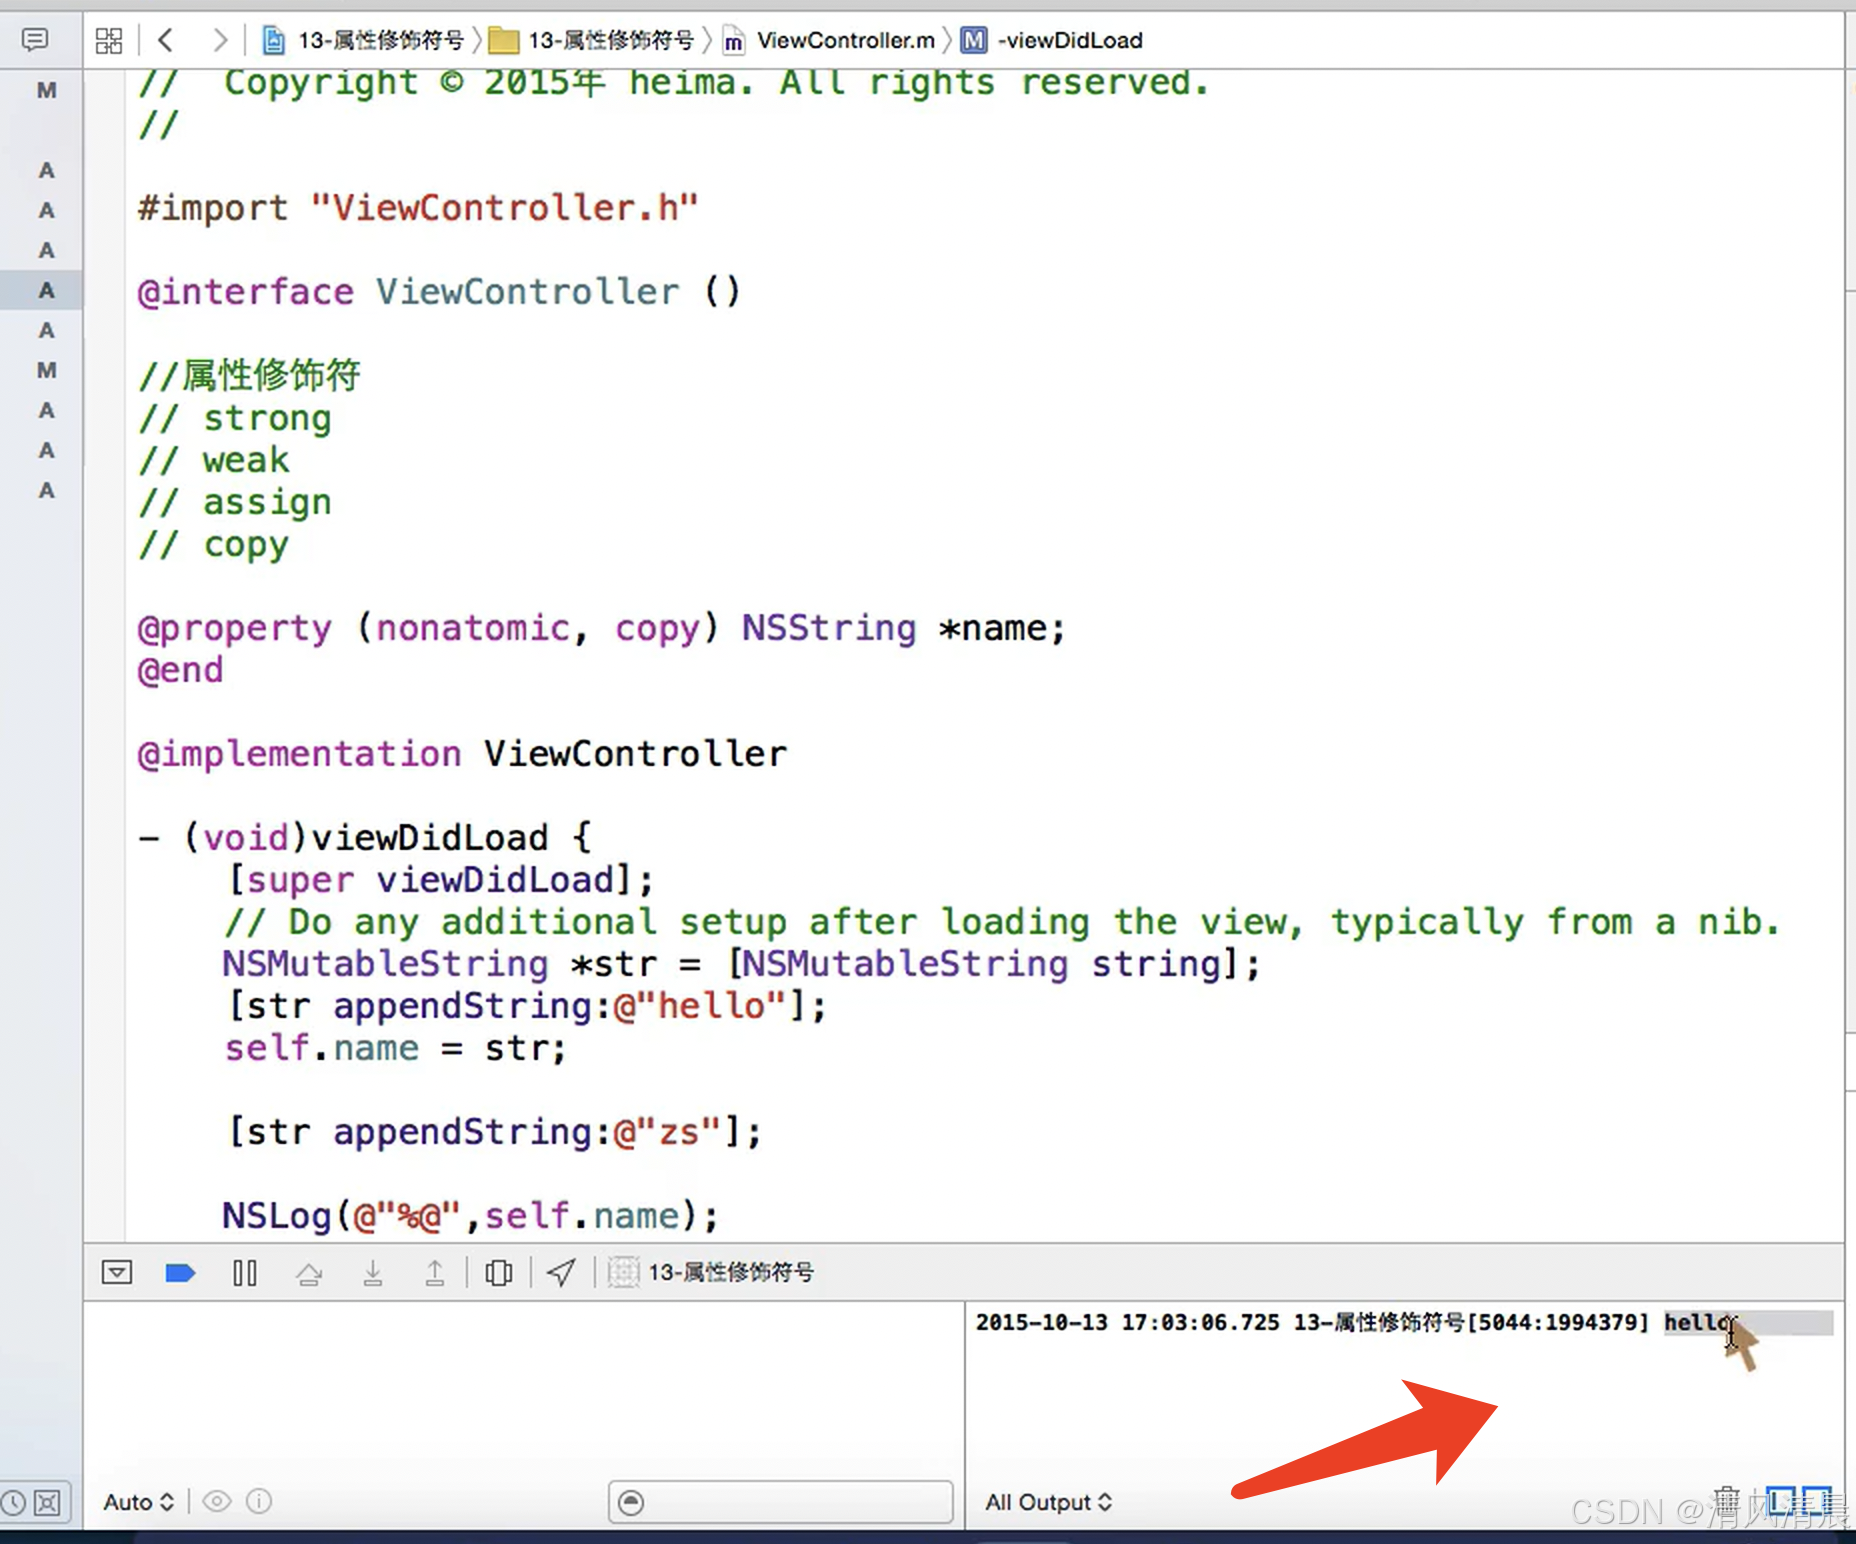Click the appendString:@"zs" line
Viewport: 1856px width, 1544px height.
(x=495, y=1132)
